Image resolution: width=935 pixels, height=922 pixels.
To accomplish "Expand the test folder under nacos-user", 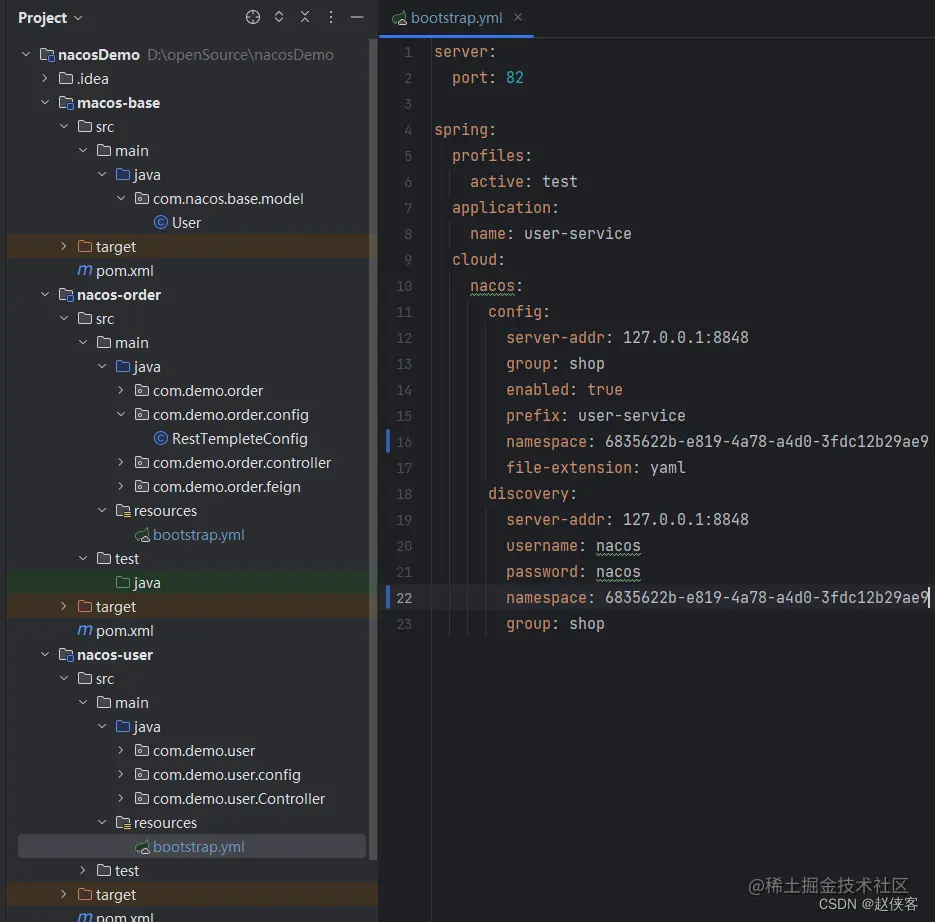I will 83,870.
